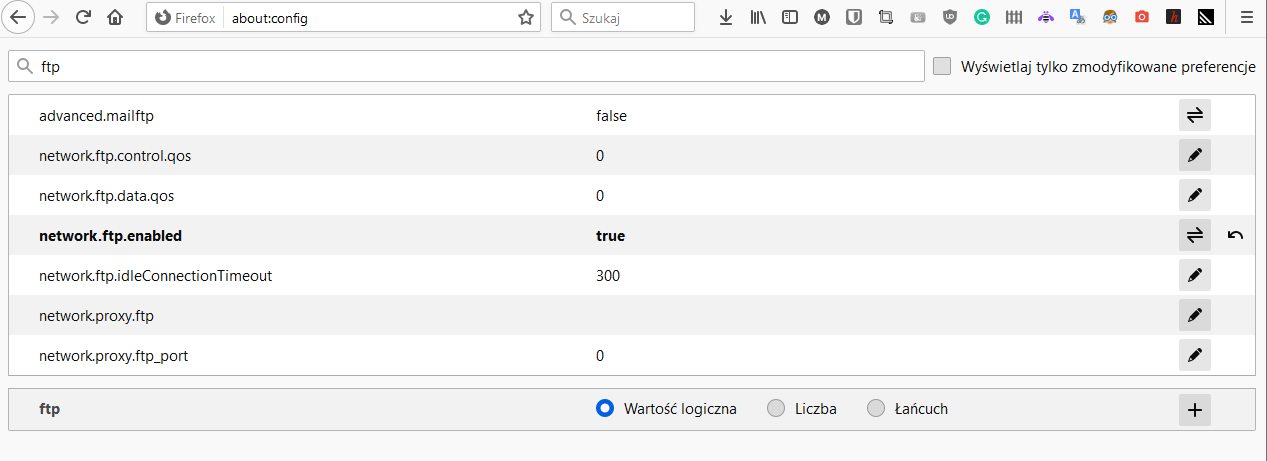Image resolution: width=1267 pixels, height=461 pixels.
Task: Select the 'Liczba' radio option
Action: point(776,408)
